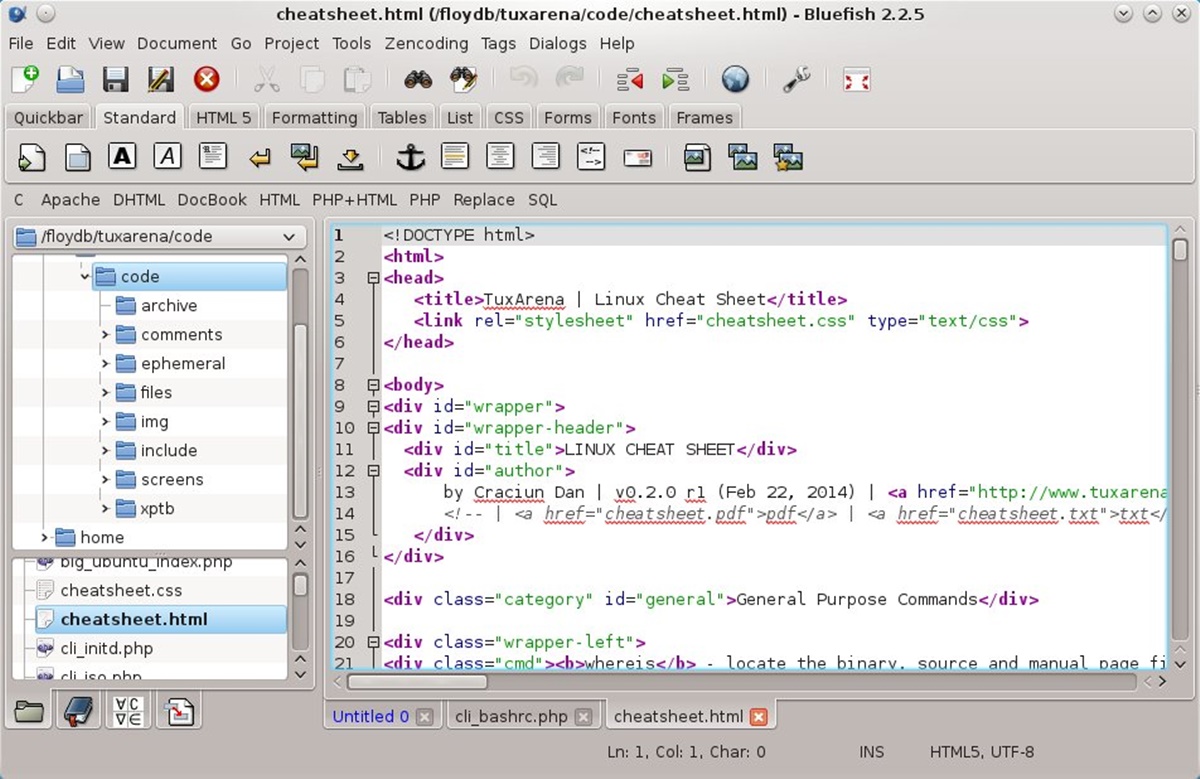Select the archive folder in the tree
The height and width of the screenshot is (779, 1200).
pos(169,306)
